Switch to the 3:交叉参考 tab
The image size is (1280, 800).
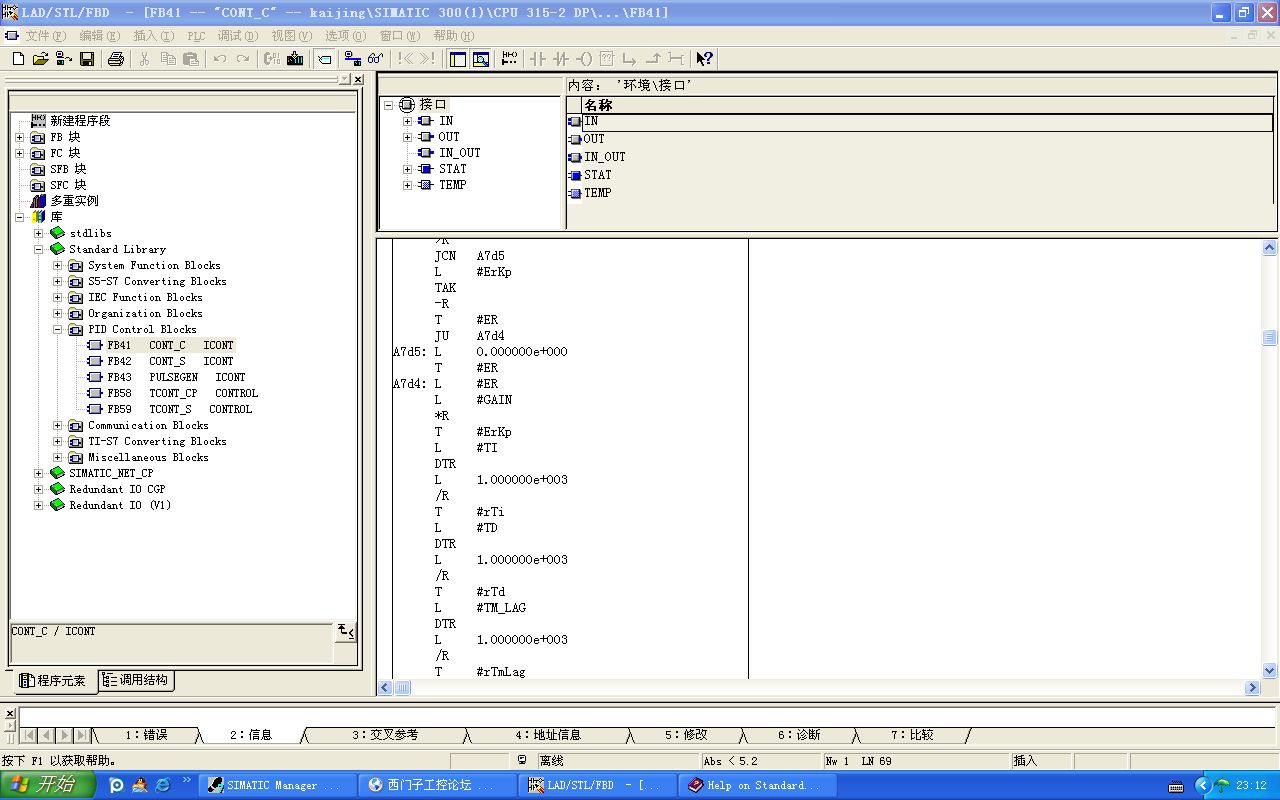click(384, 735)
